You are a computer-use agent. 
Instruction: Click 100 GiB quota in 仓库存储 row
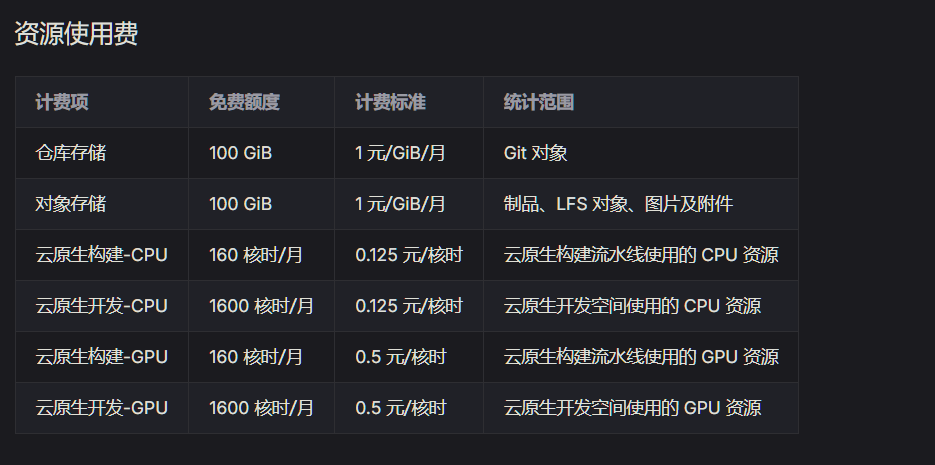pyautogui.click(x=240, y=153)
